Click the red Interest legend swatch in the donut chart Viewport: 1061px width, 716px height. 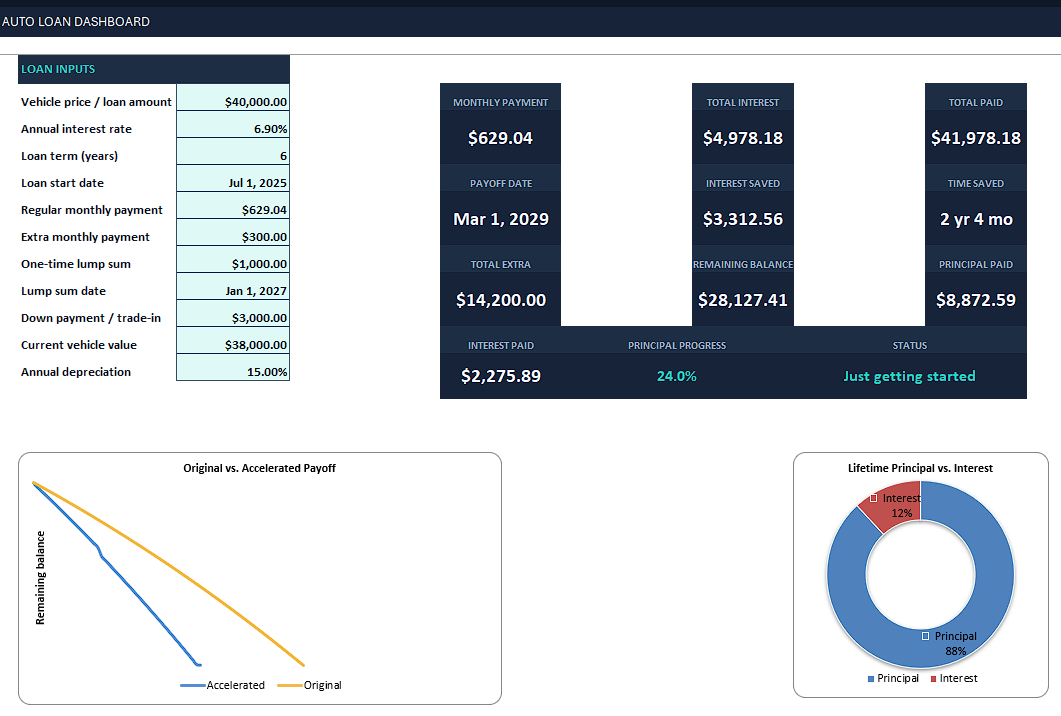(934, 679)
